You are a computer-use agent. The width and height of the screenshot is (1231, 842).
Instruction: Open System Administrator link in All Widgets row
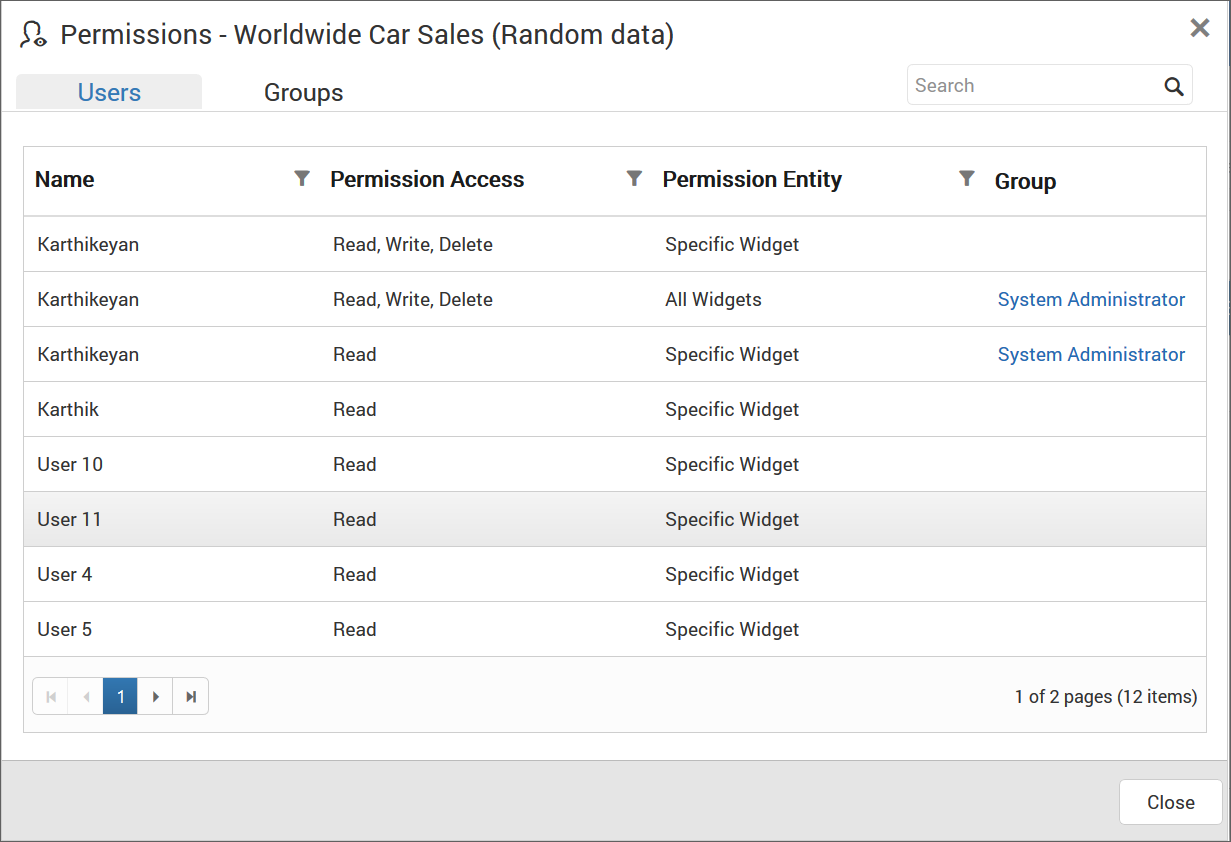coord(1091,299)
